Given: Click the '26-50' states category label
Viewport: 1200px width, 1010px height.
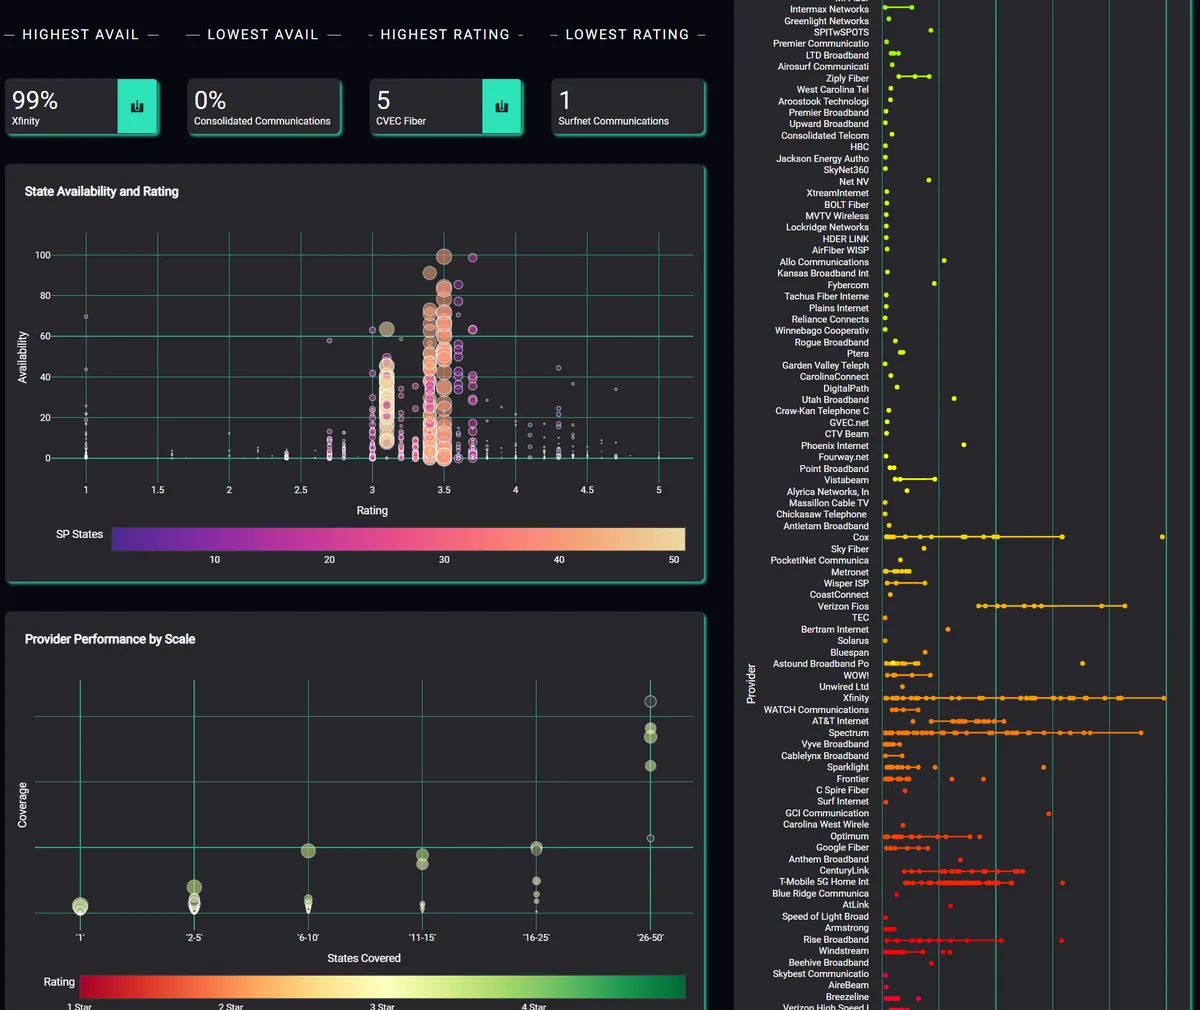Looking at the screenshot, I should (x=650, y=938).
